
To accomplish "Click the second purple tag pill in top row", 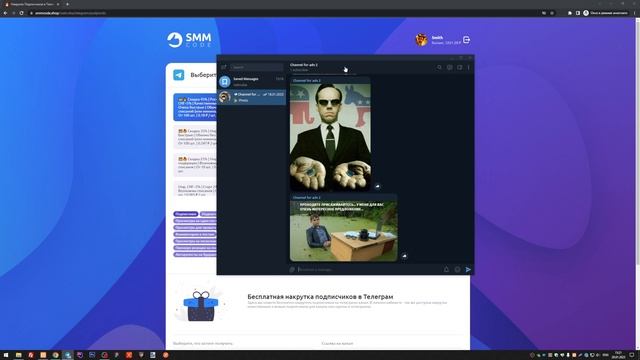I will (x=208, y=214).
